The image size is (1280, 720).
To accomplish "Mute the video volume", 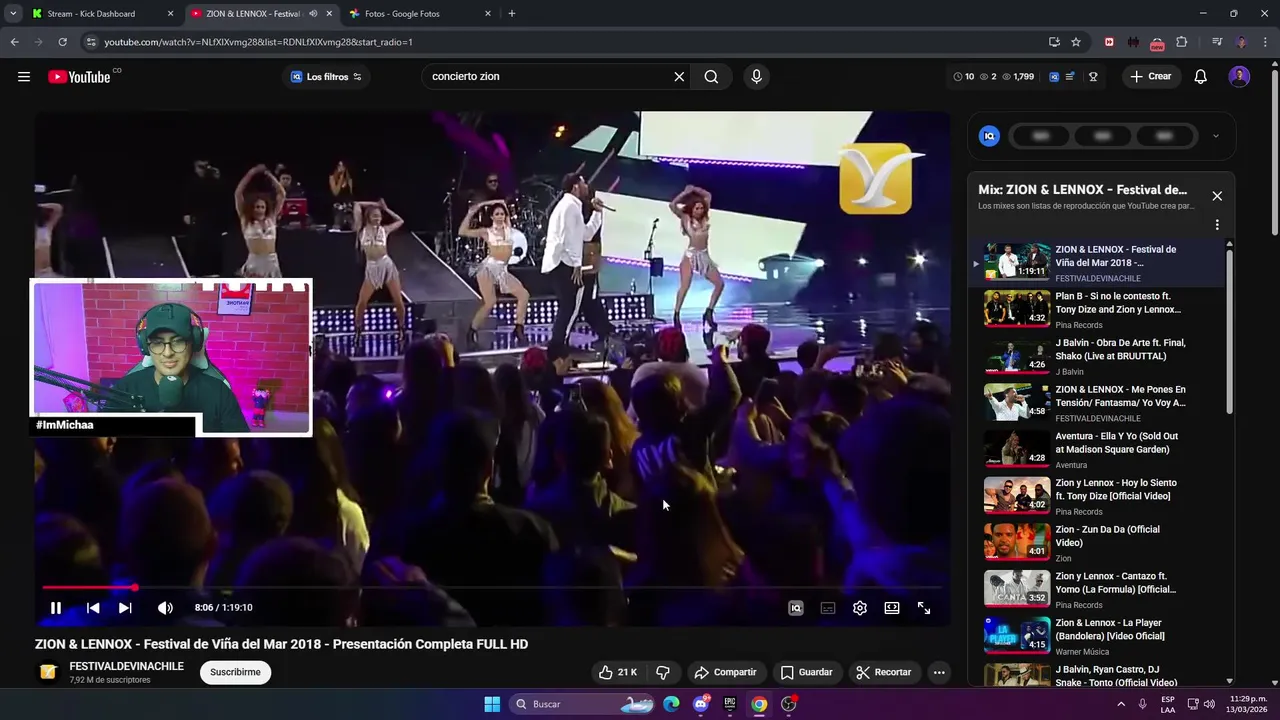I will coord(165,608).
